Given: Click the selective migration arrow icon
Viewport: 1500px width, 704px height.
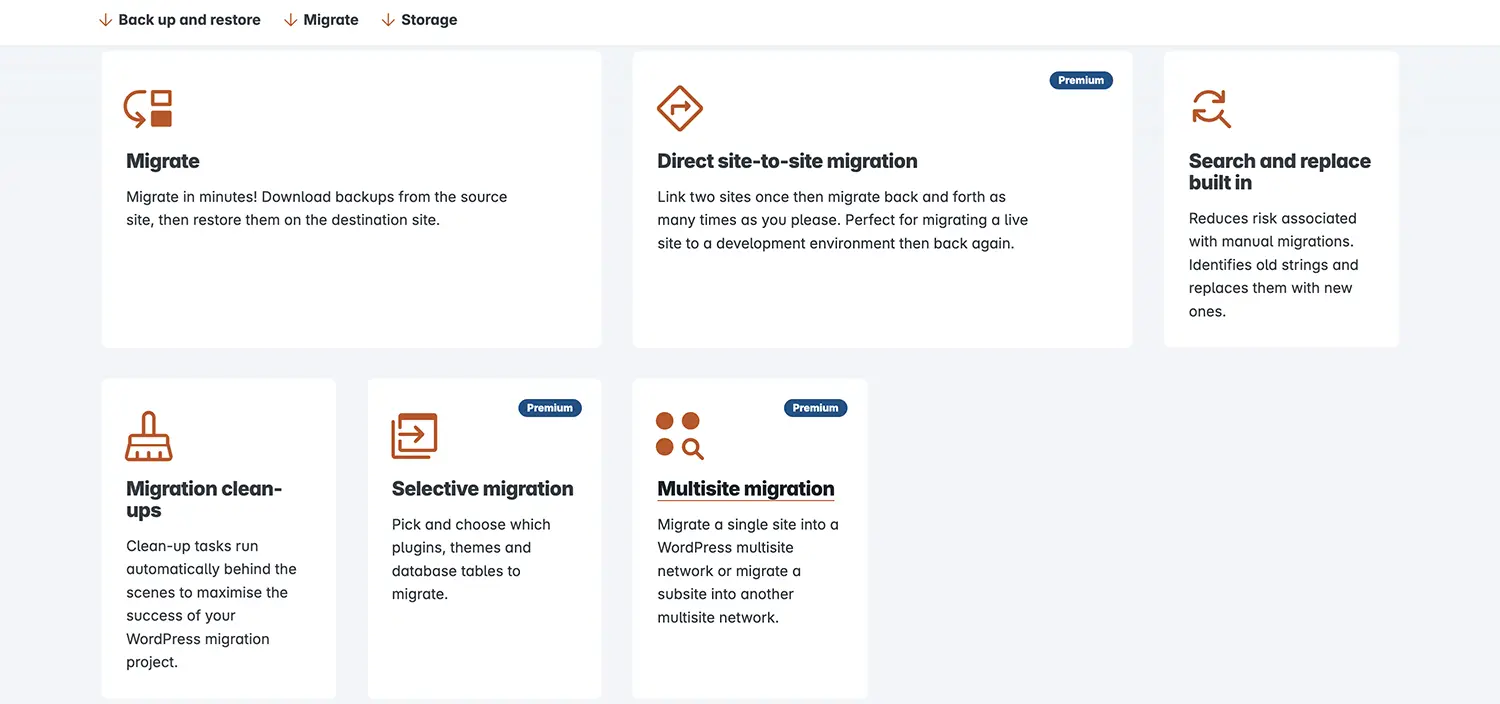Looking at the screenshot, I should click(414, 436).
